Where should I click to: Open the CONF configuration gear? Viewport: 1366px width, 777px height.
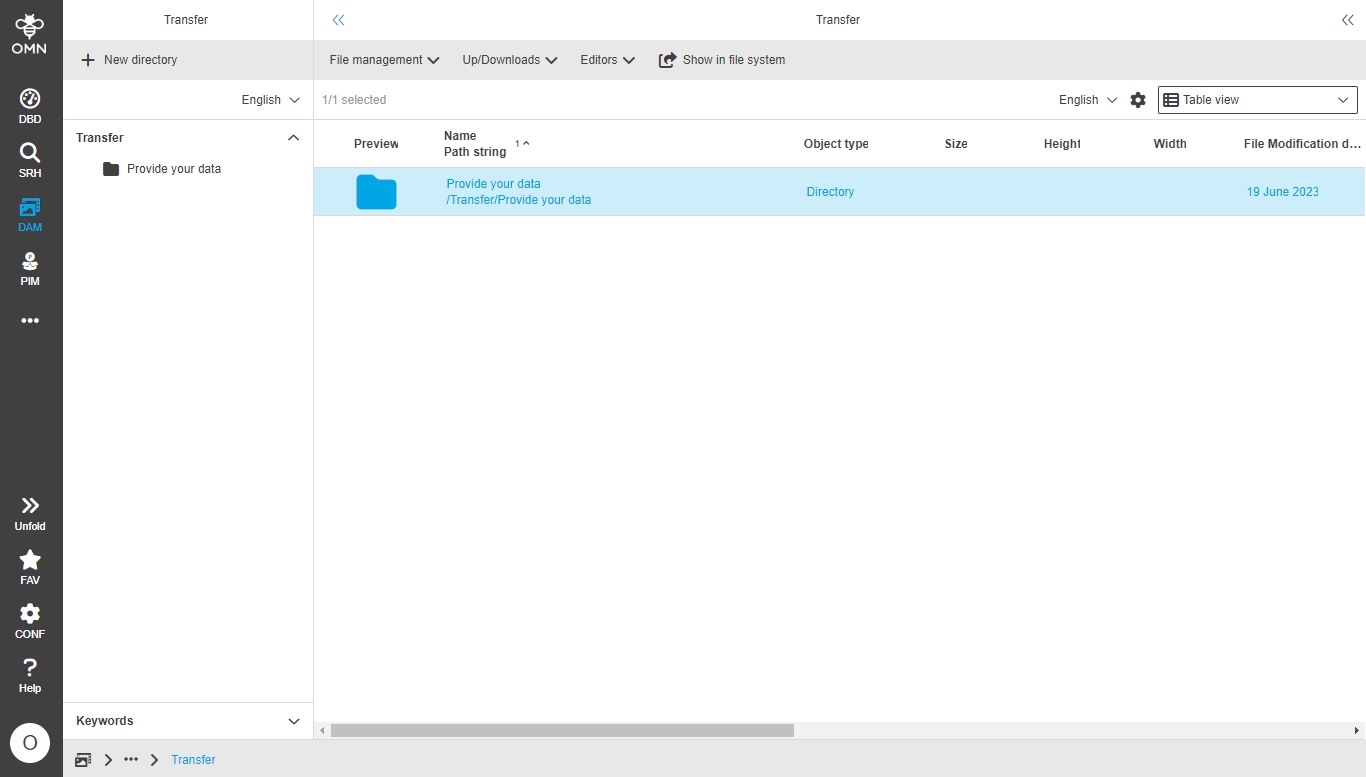pyautogui.click(x=30, y=620)
